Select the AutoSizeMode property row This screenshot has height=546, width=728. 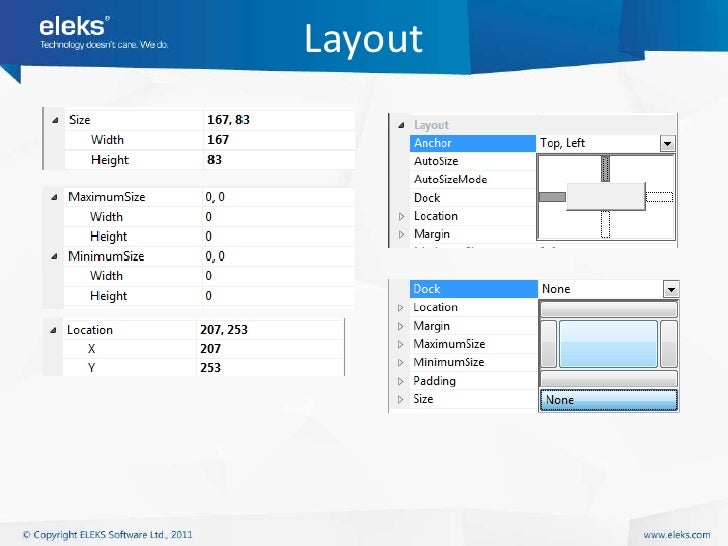click(473, 180)
